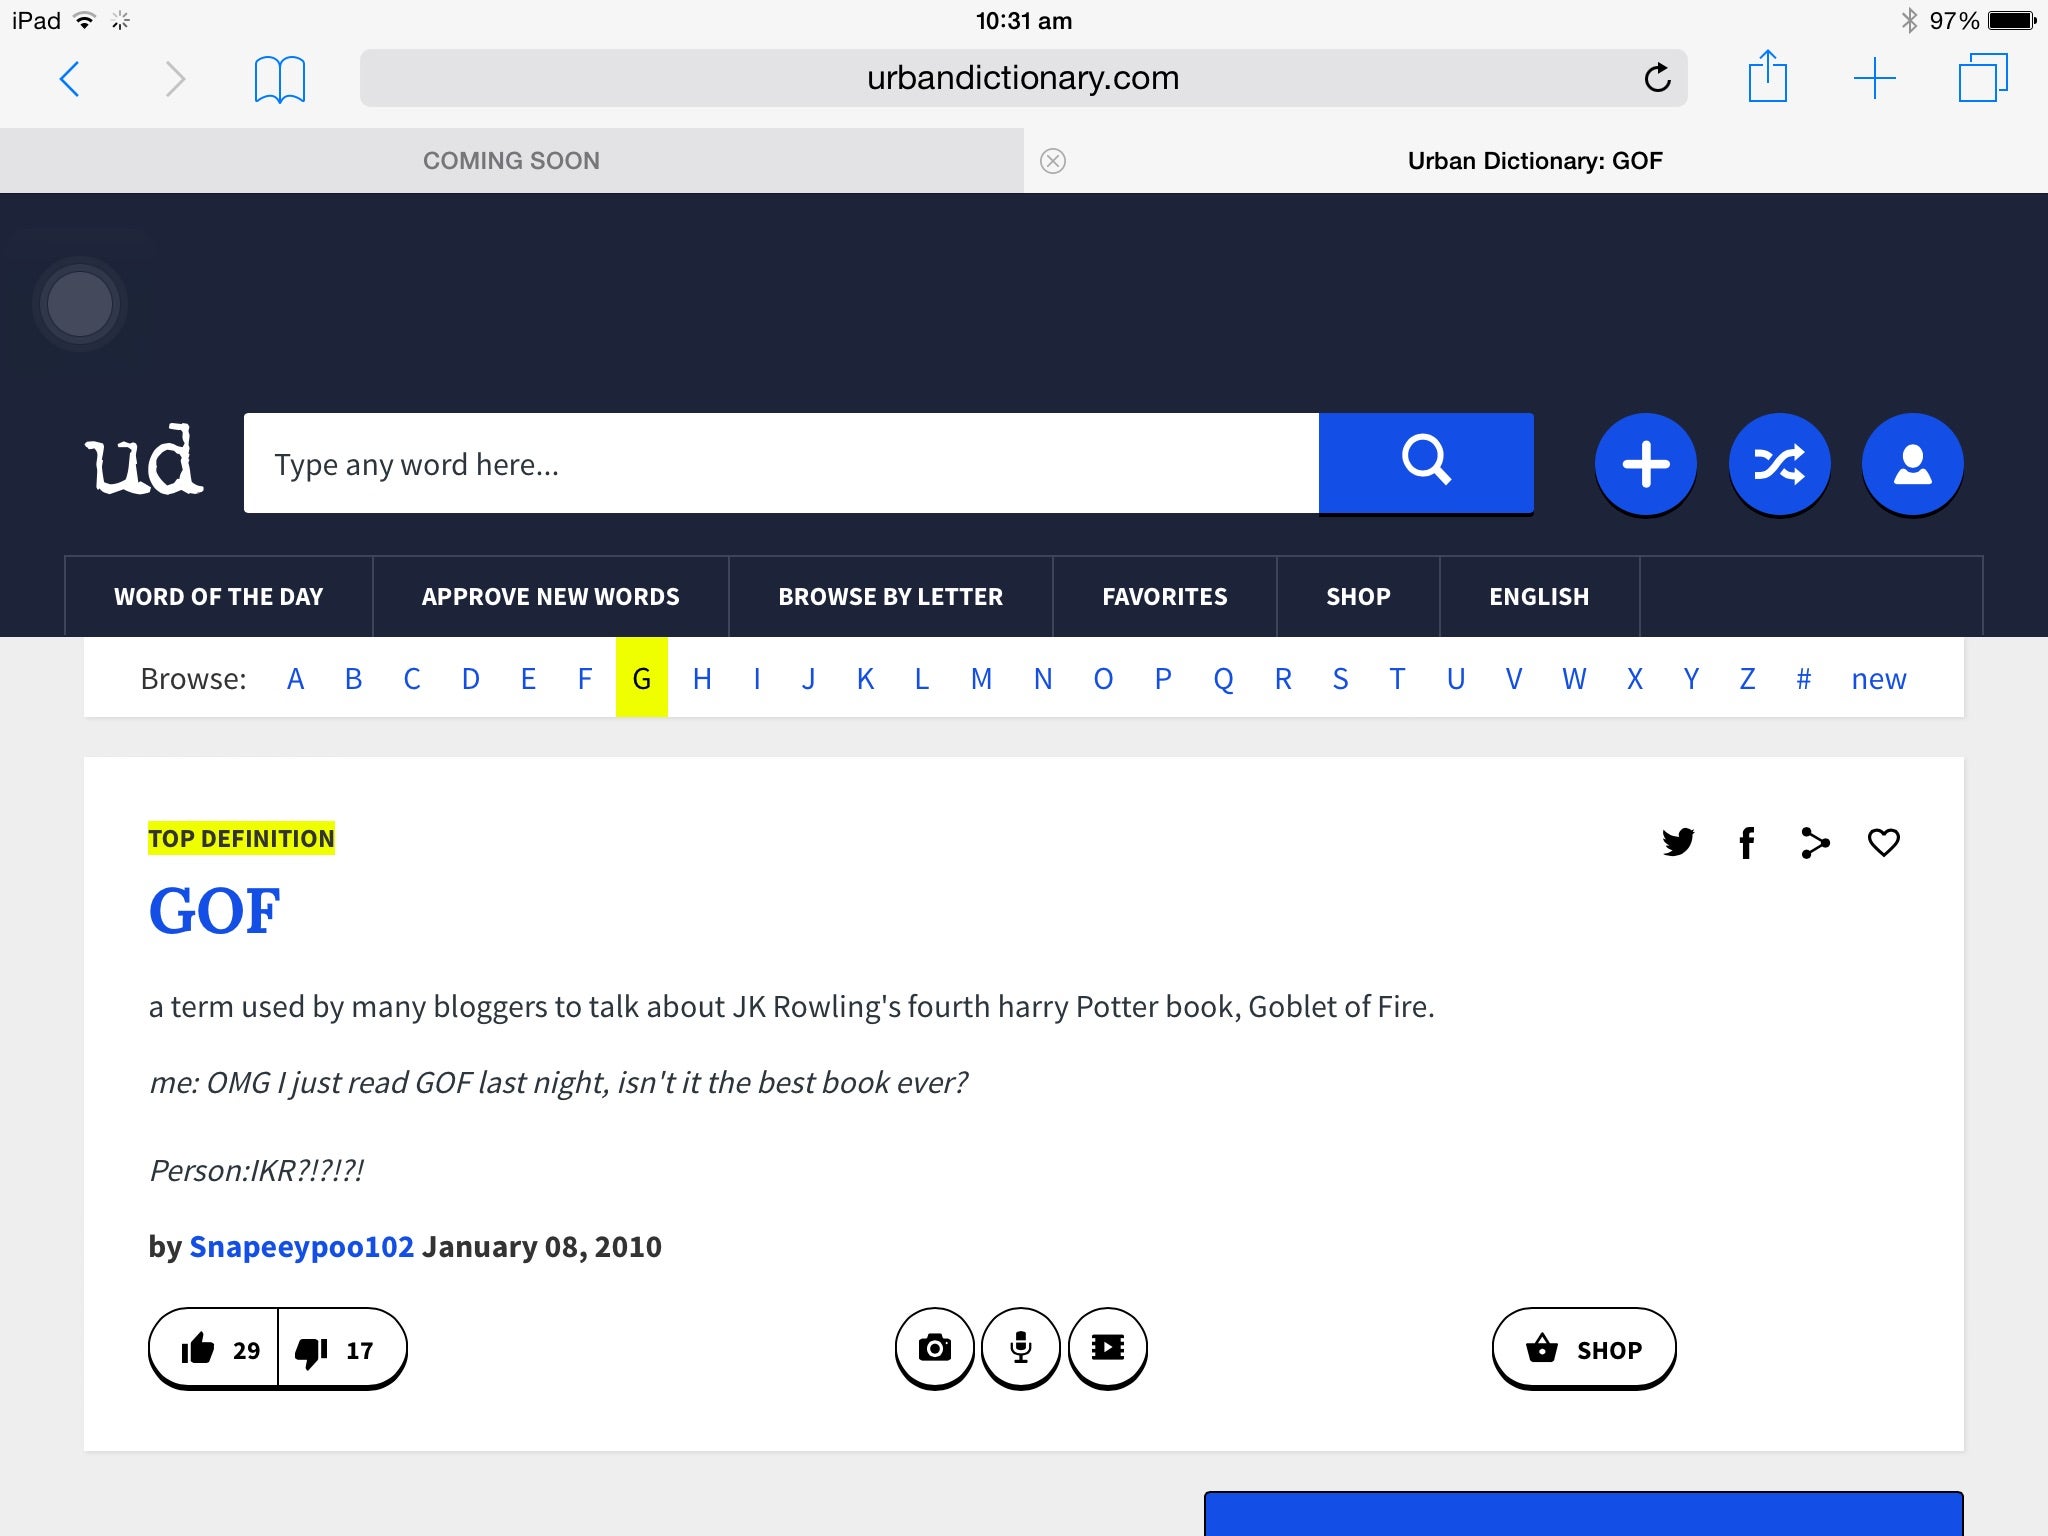
Task: Open the SHOP tab in navigation
Action: tap(1359, 597)
